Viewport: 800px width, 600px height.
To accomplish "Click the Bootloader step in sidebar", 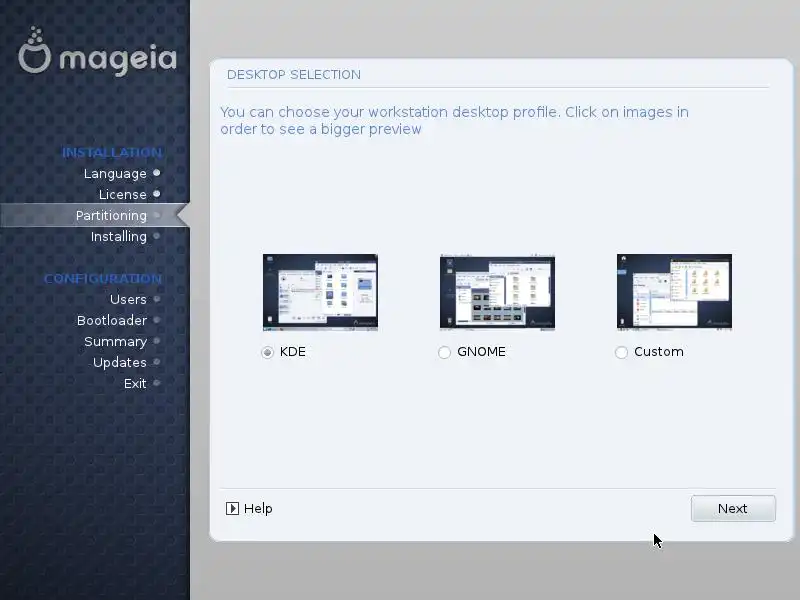I will pyautogui.click(x=112, y=320).
